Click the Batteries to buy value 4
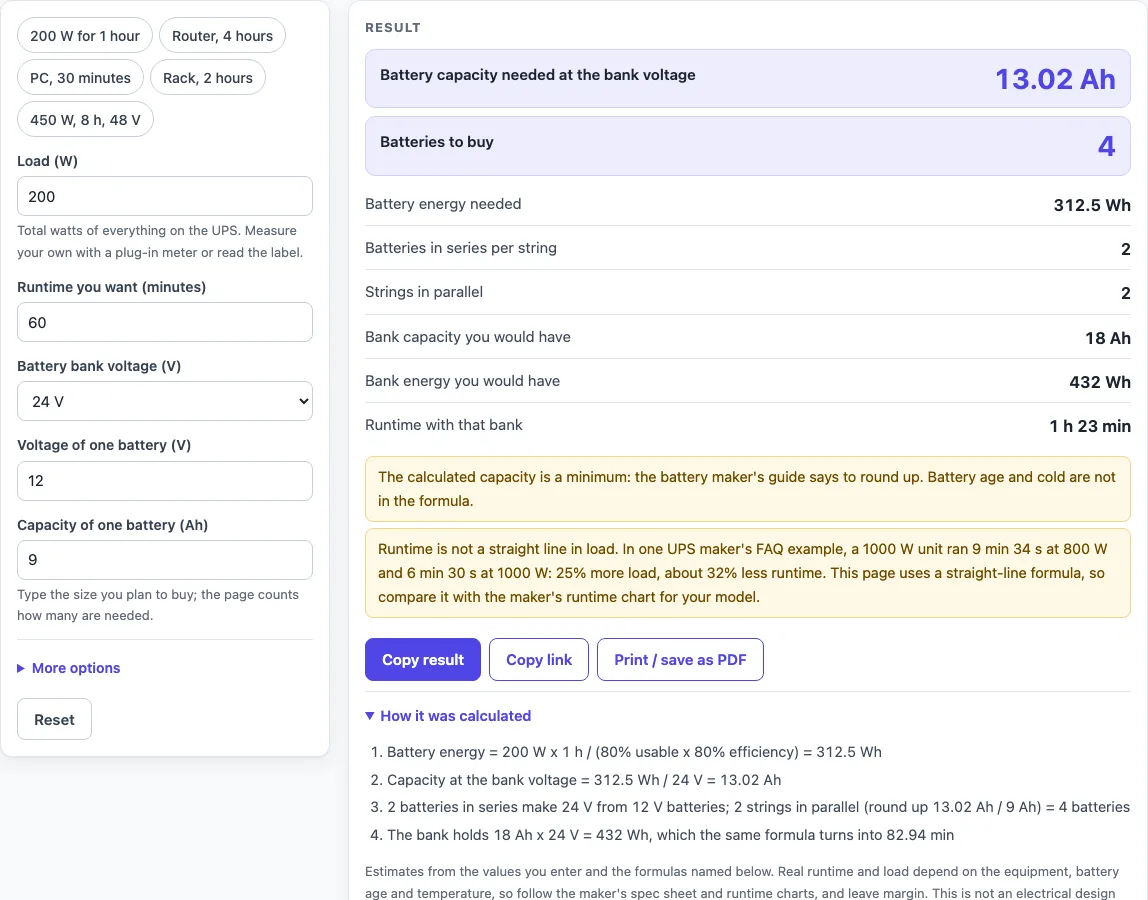Screen dimensions: 1148x900 (x=1106, y=146)
